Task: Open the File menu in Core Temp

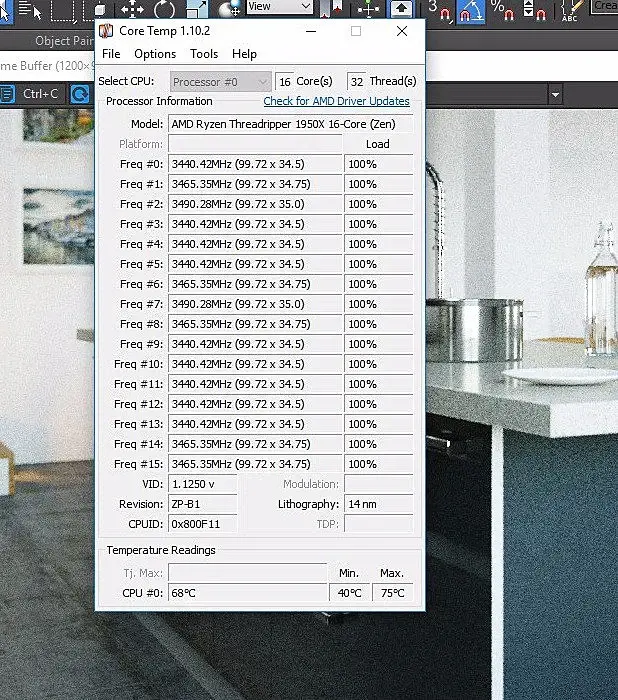Action: (111, 54)
